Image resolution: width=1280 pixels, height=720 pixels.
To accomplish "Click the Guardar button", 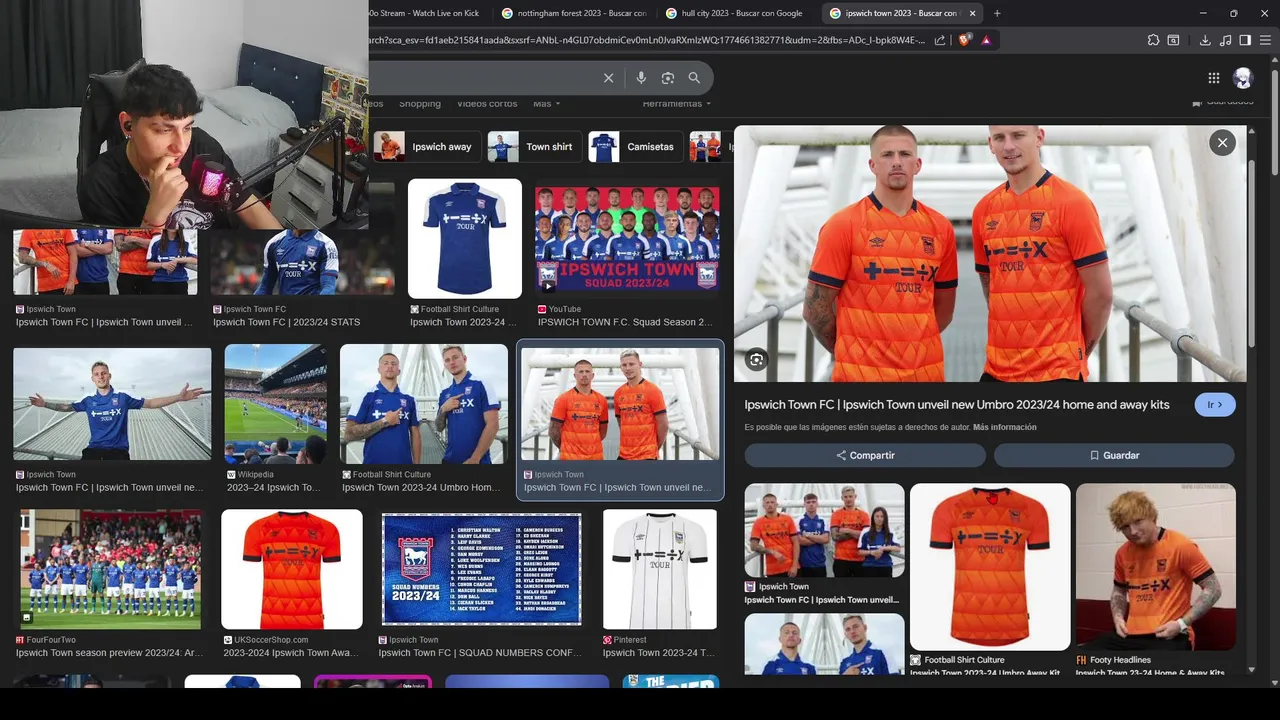I will point(1114,455).
